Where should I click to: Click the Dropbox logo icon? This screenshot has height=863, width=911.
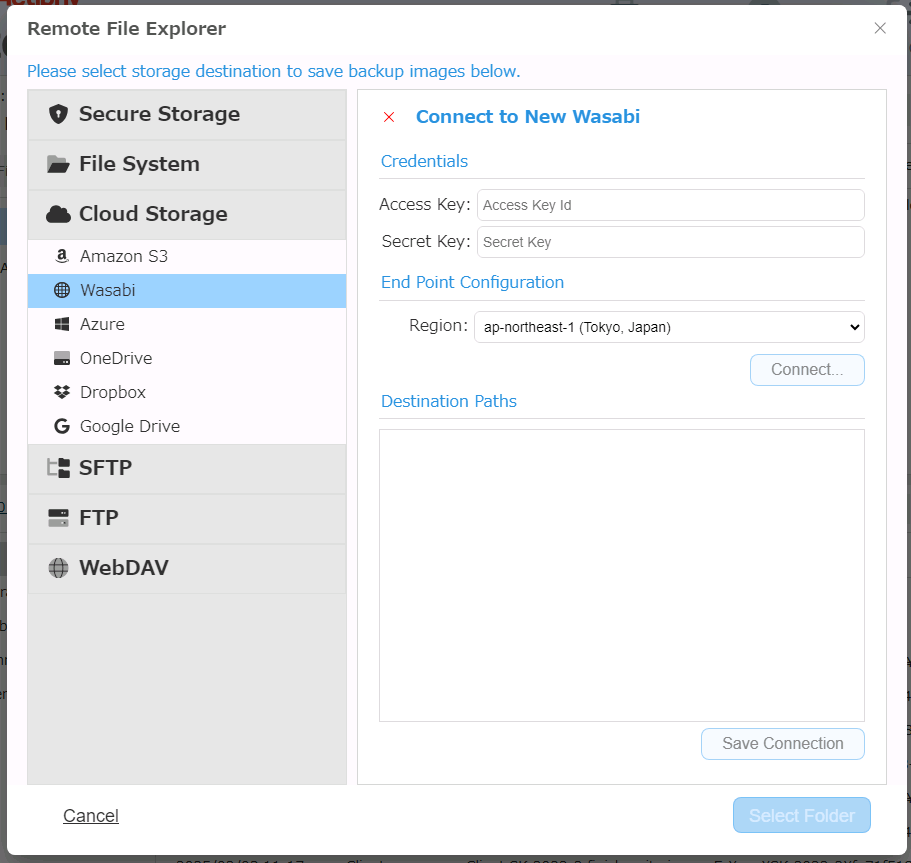pyautogui.click(x=62, y=392)
